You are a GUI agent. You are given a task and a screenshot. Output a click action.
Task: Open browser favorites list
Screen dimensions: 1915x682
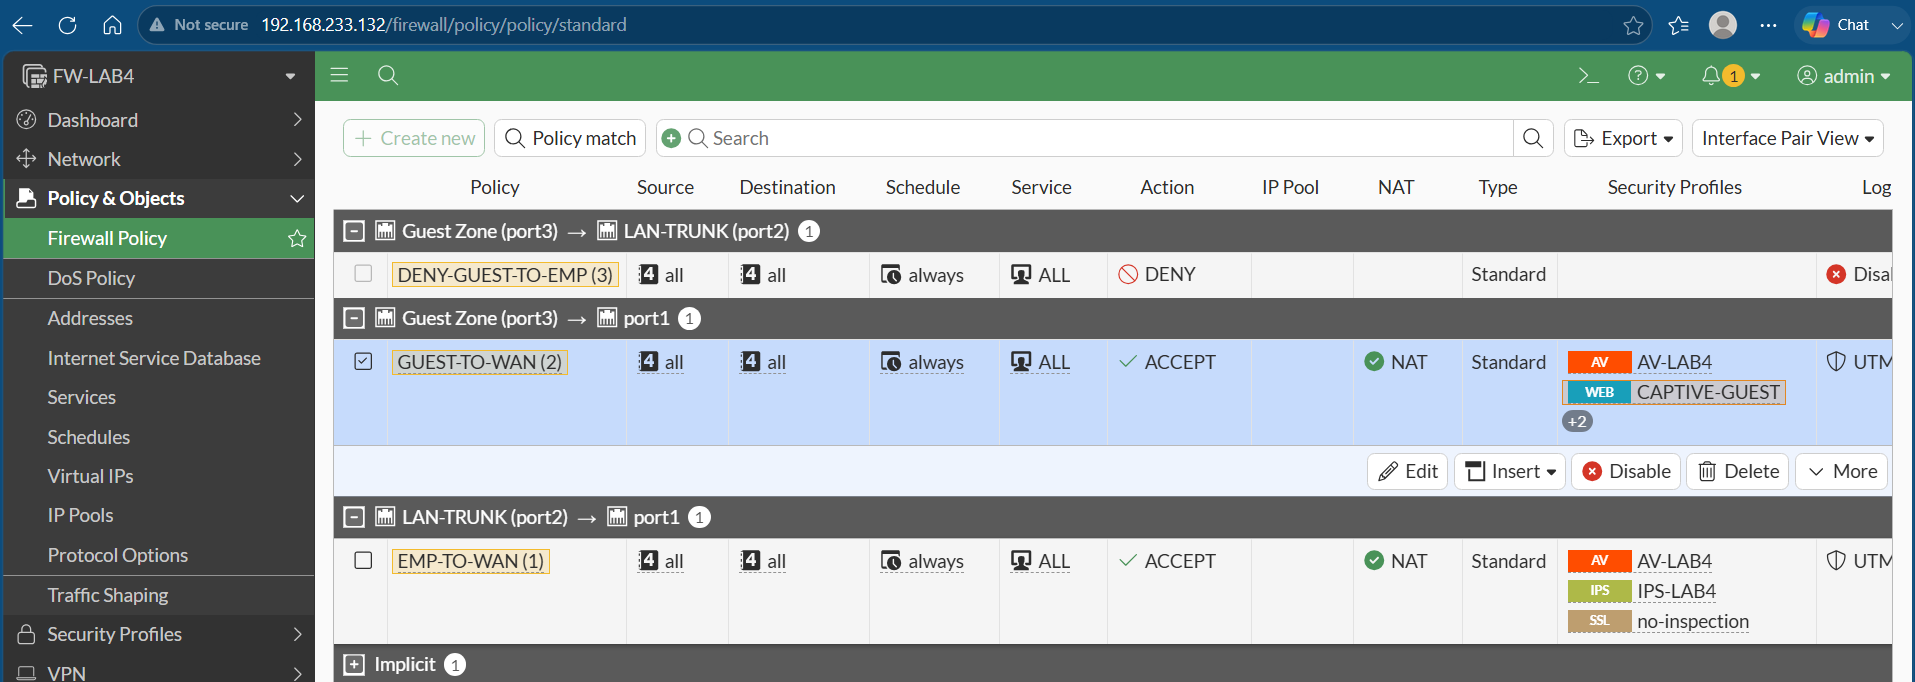pyautogui.click(x=1679, y=25)
